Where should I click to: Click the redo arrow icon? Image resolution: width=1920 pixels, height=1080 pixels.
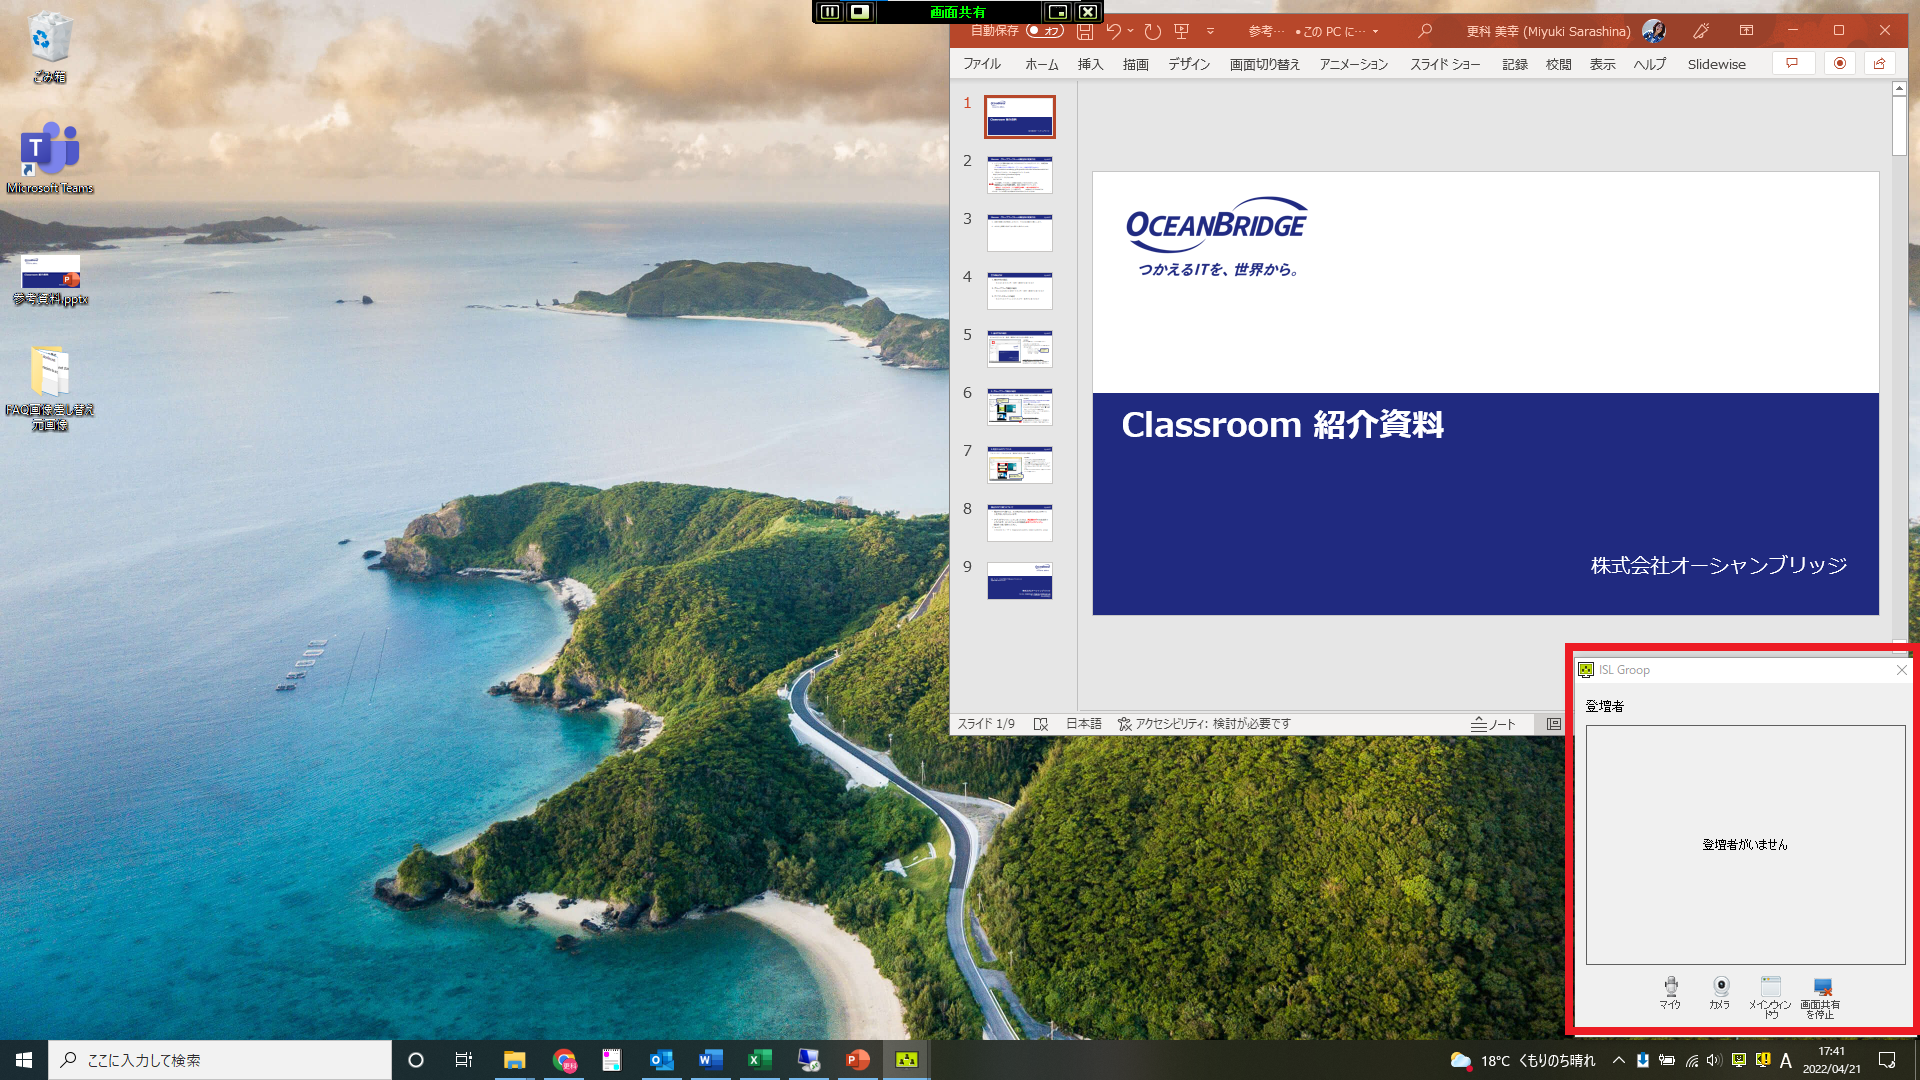[1153, 31]
